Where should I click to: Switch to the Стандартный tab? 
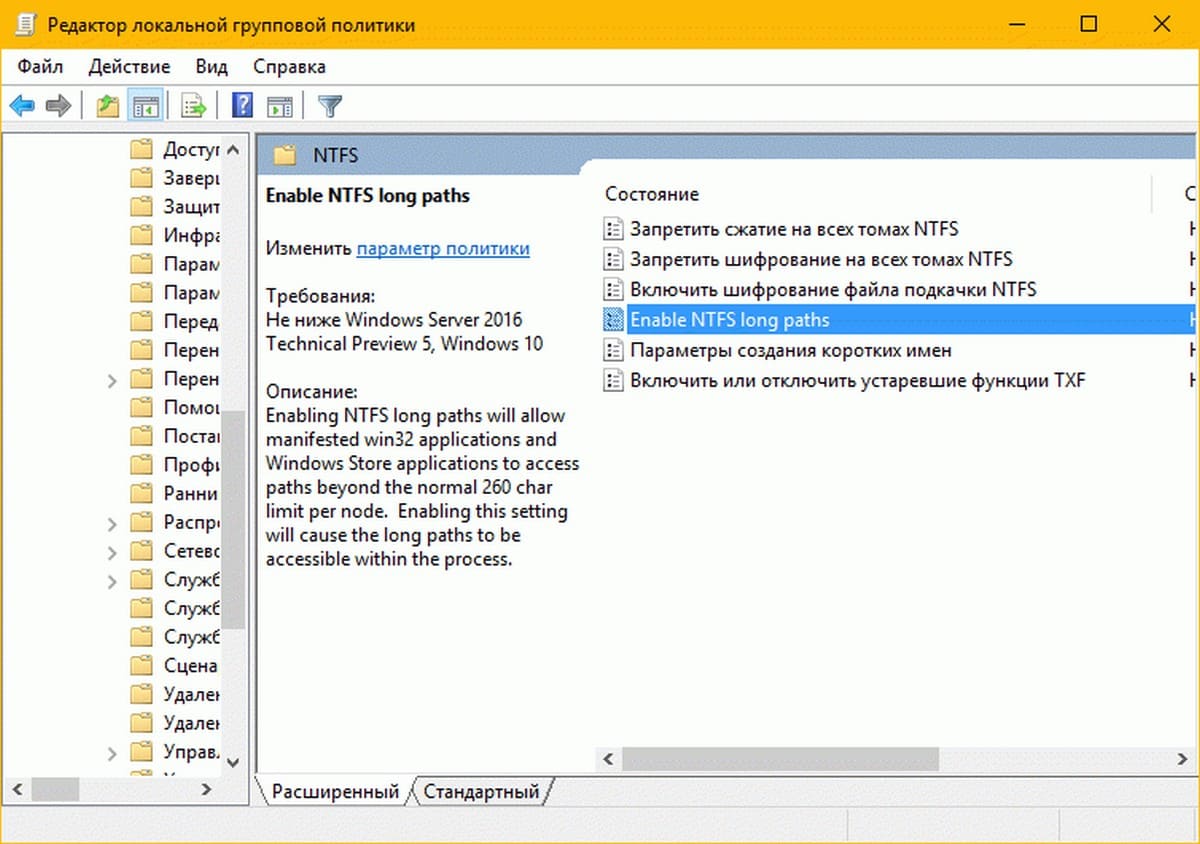coord(481,792)
